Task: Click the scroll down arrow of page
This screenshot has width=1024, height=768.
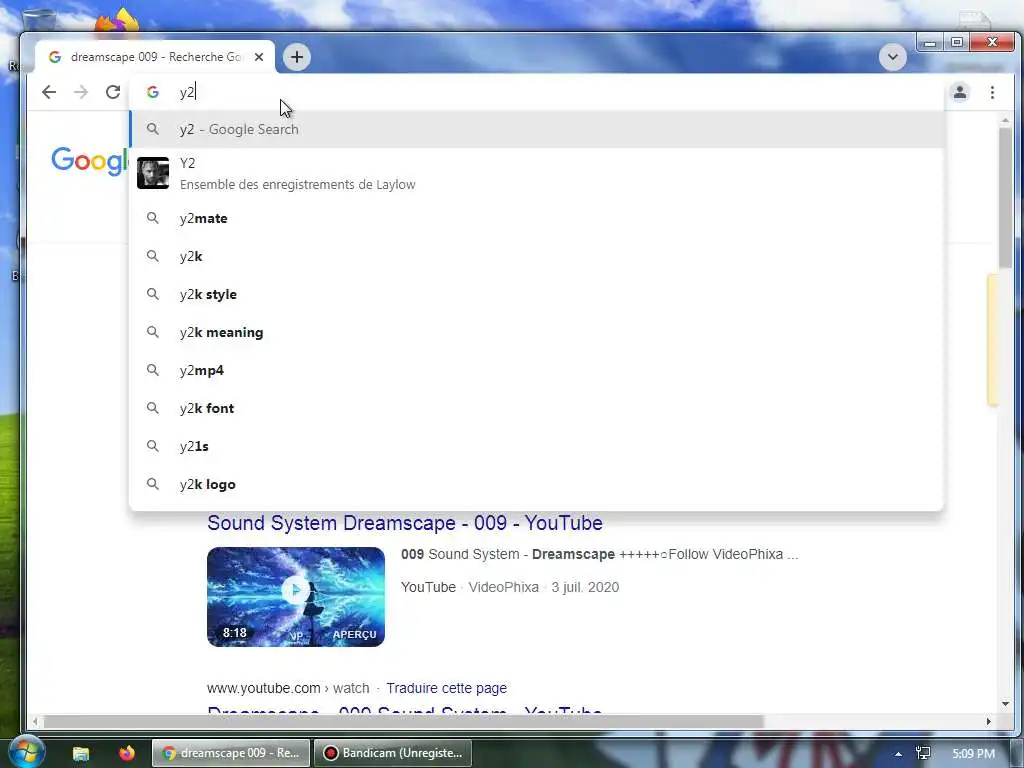Action: point(1005,703)
